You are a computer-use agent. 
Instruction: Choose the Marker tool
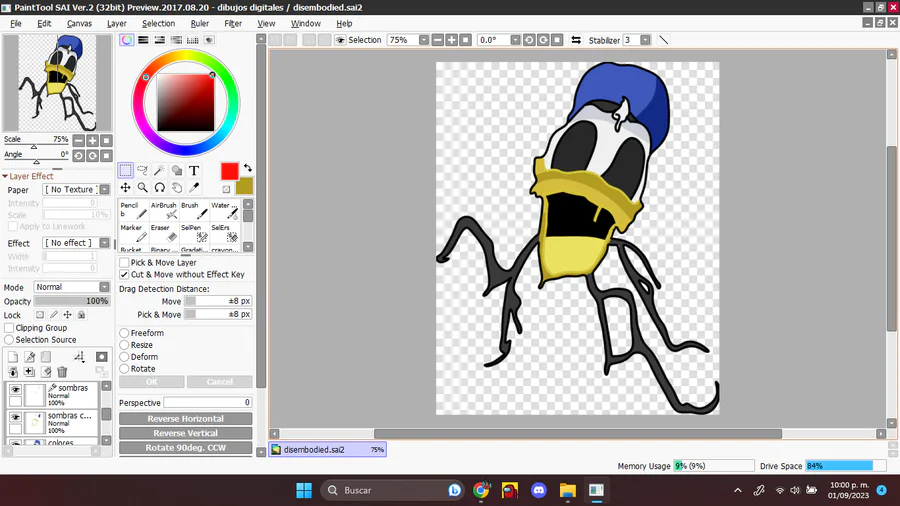(x=133, y=232)
